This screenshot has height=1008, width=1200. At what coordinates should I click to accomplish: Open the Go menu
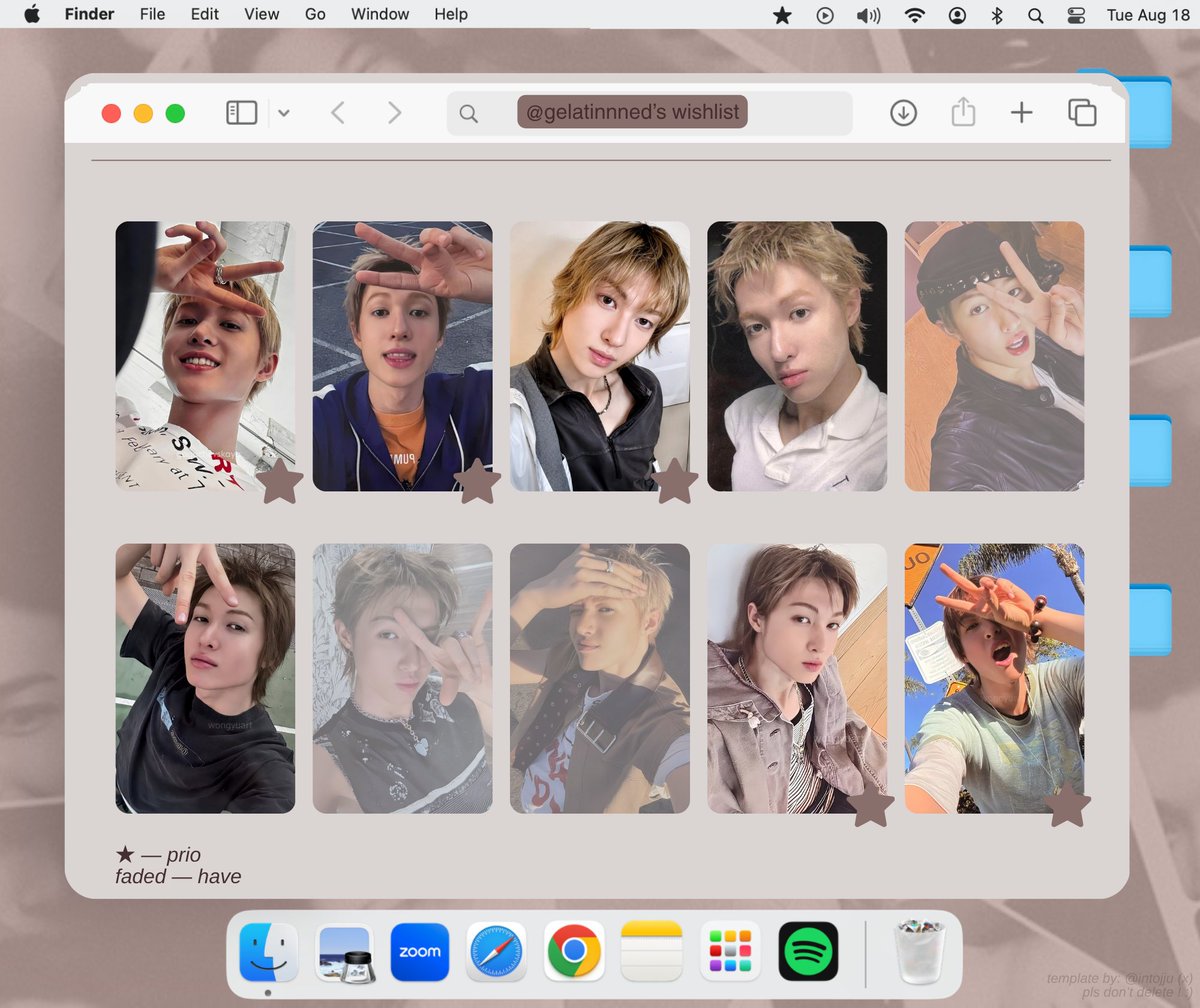tap(315, 14)
